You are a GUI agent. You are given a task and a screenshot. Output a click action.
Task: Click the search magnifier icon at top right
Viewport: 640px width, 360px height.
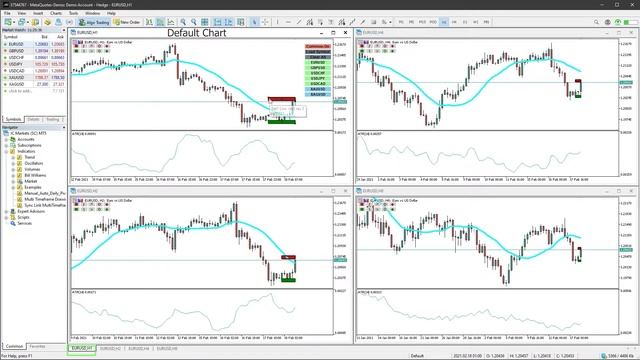[x=596, y=22]
